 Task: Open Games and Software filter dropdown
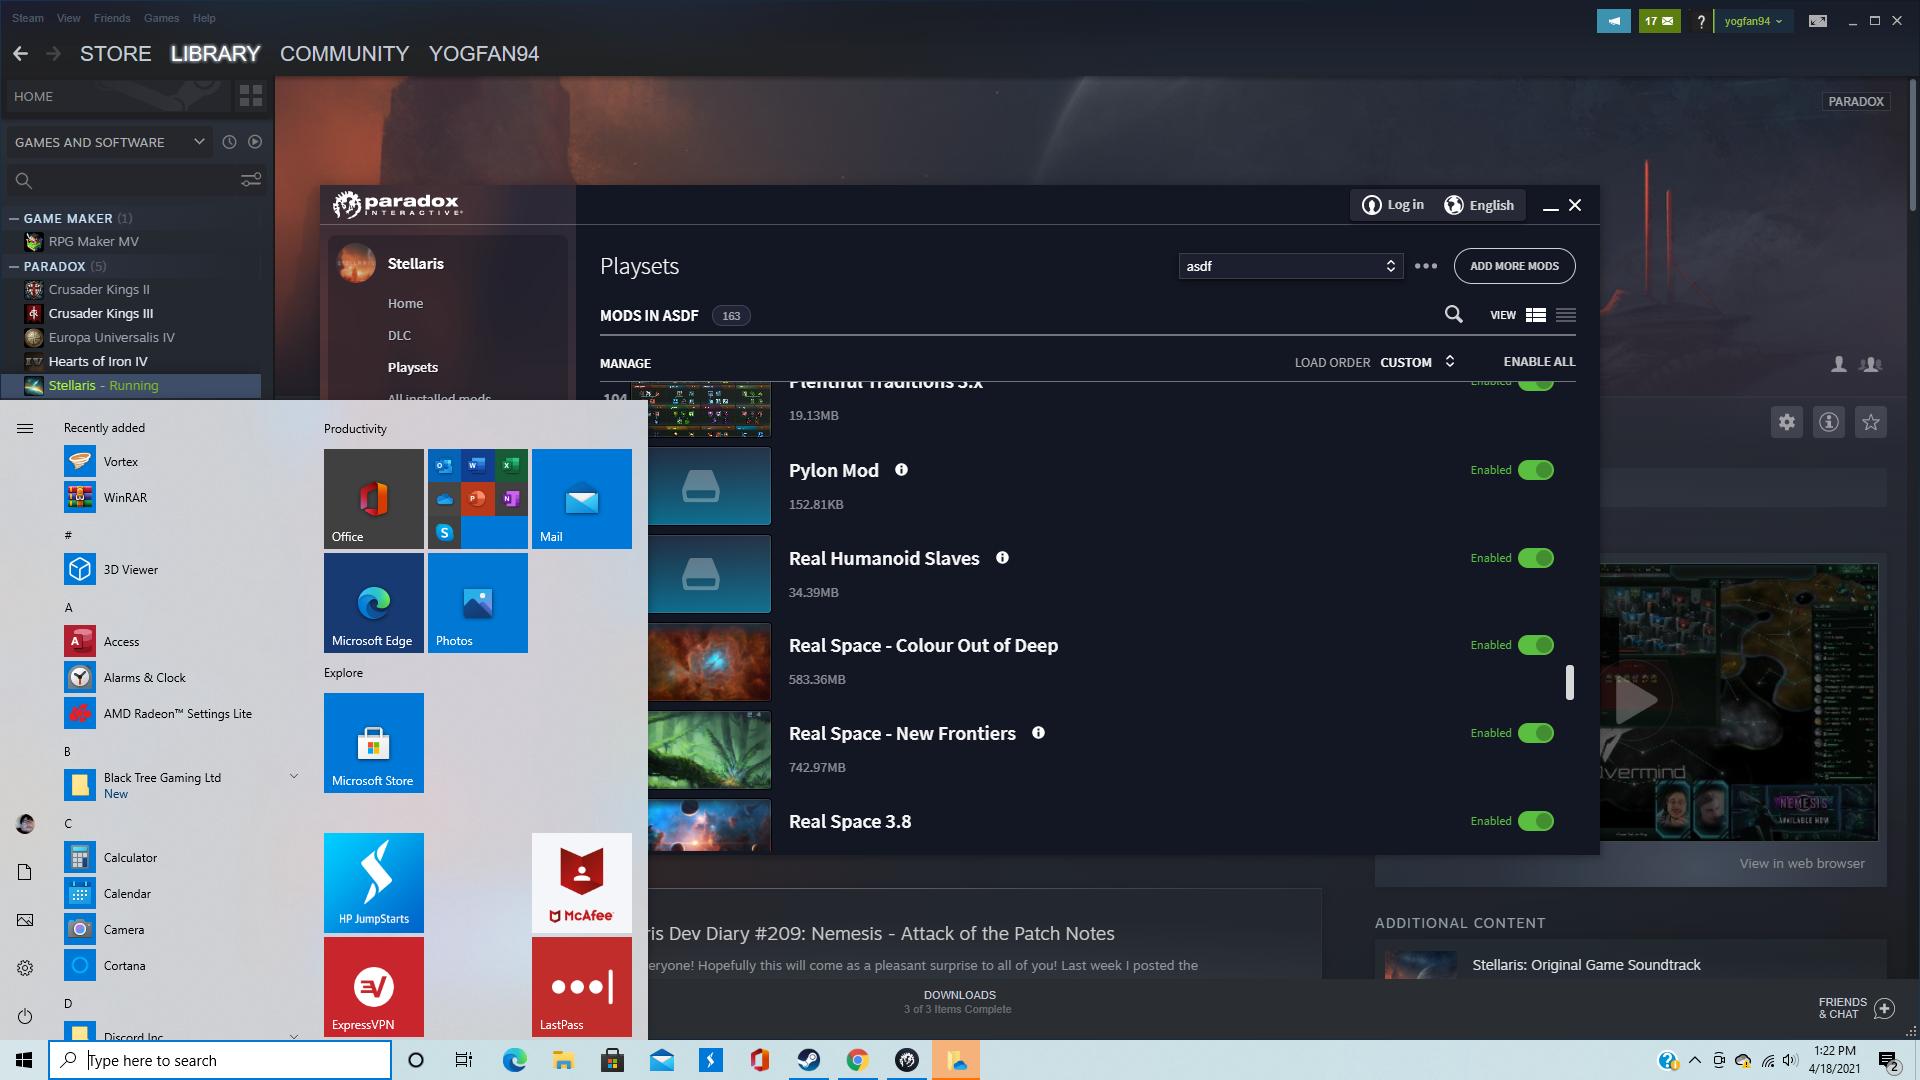(x=110, y=142)
